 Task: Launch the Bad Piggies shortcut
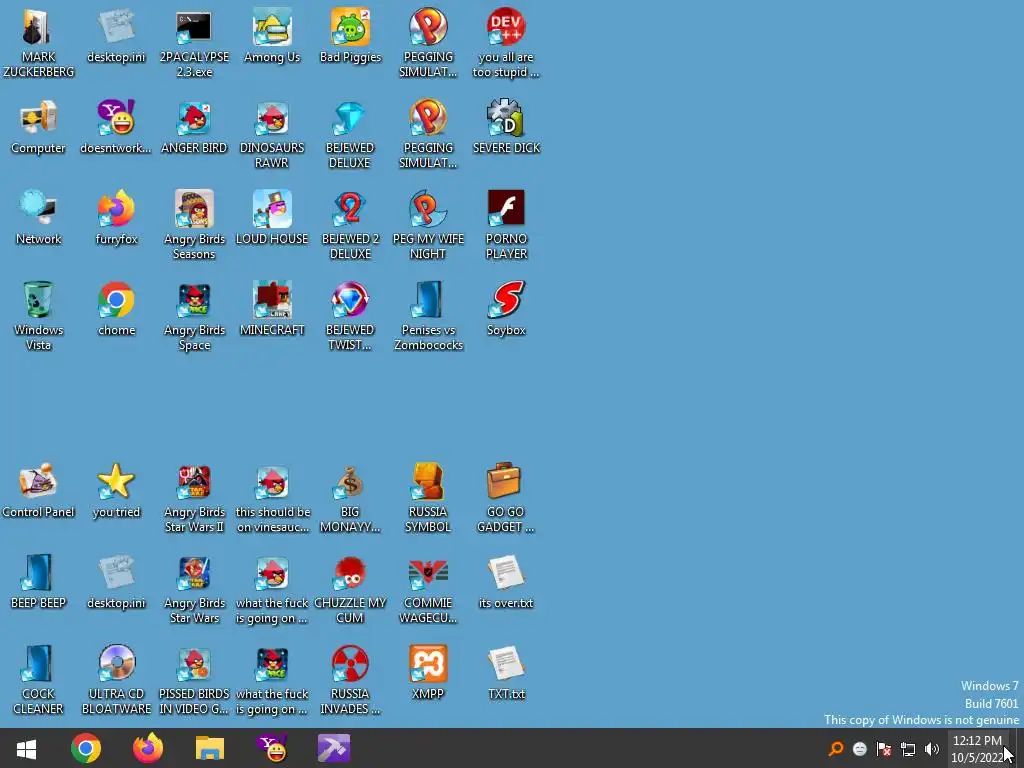(350, 28)
